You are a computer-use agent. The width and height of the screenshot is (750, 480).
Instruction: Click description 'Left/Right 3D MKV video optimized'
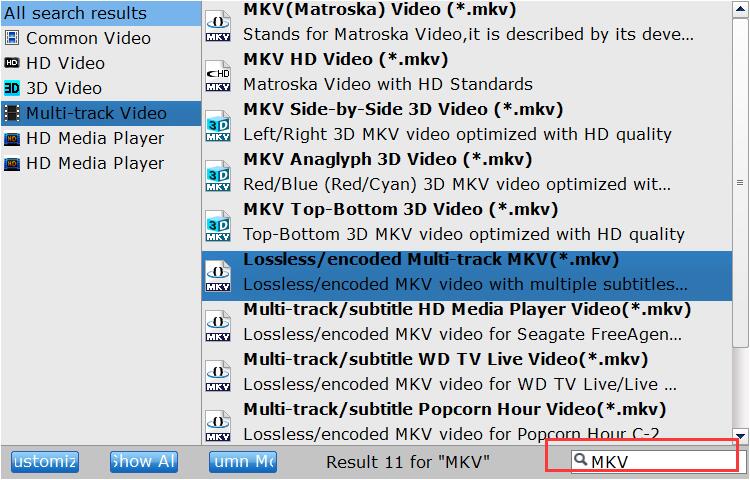[x=458, y=134]
